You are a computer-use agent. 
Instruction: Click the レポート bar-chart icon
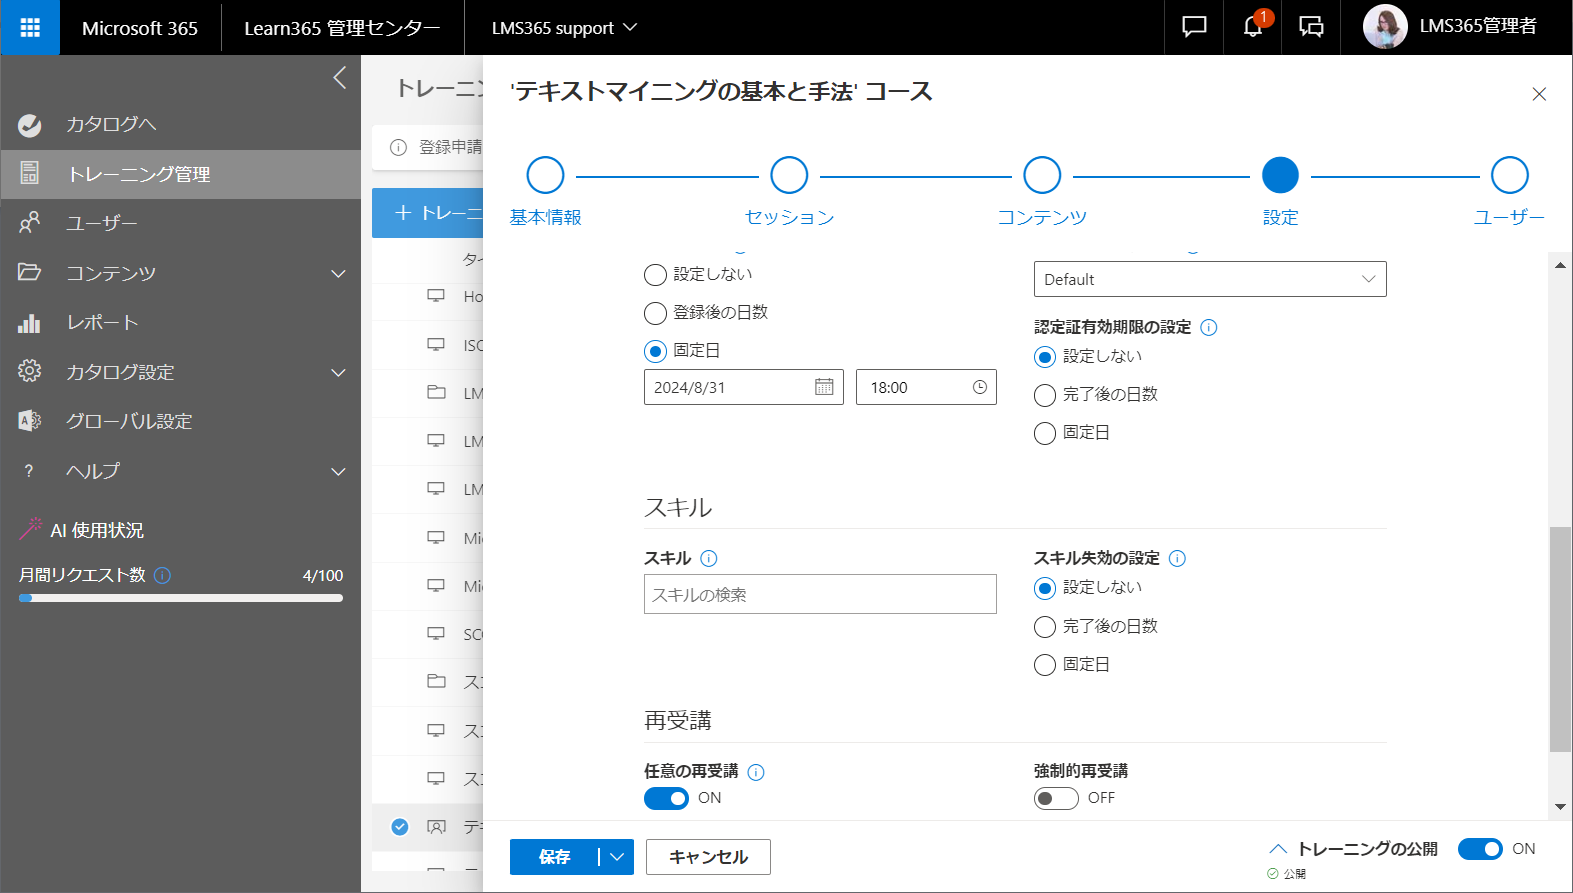coord(30,322)
